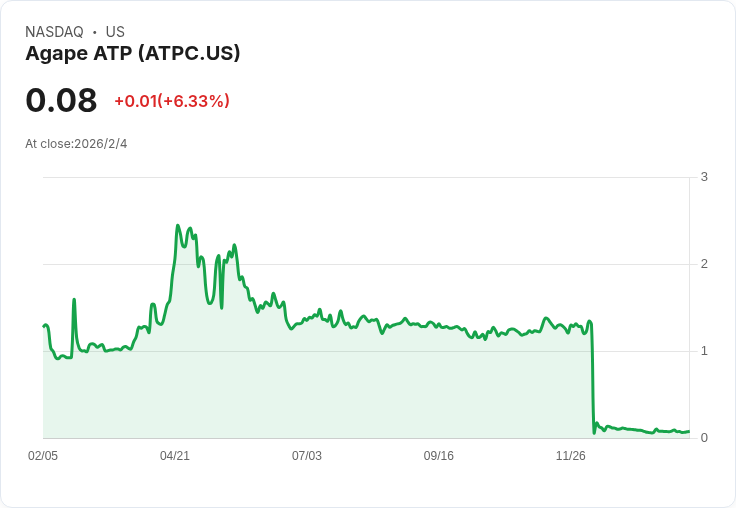Click the Agape ATP (ATPC.US) title
Image resolution: width=736 pixels, height=508 pixels.
coord(132,54)
